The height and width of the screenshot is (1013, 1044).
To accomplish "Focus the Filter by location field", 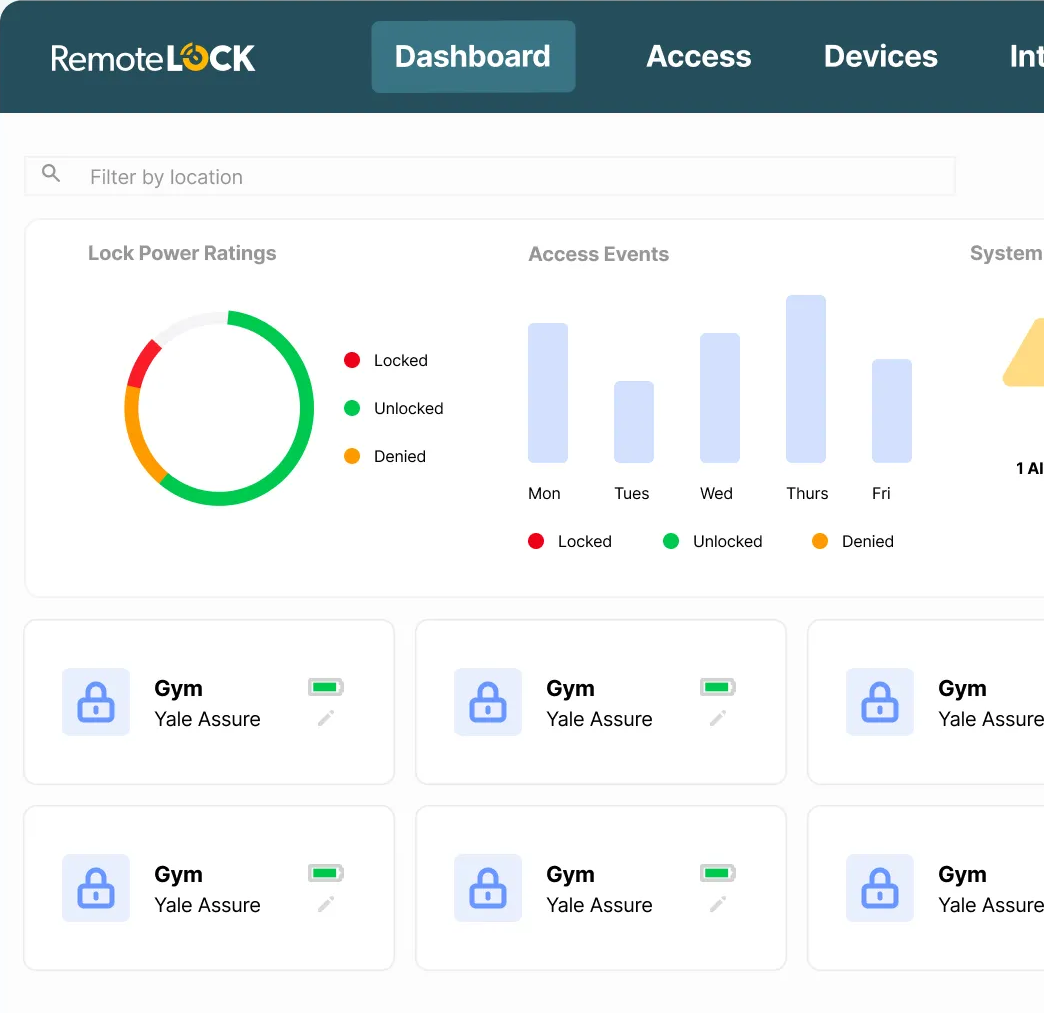I will [x=489, y=176].
